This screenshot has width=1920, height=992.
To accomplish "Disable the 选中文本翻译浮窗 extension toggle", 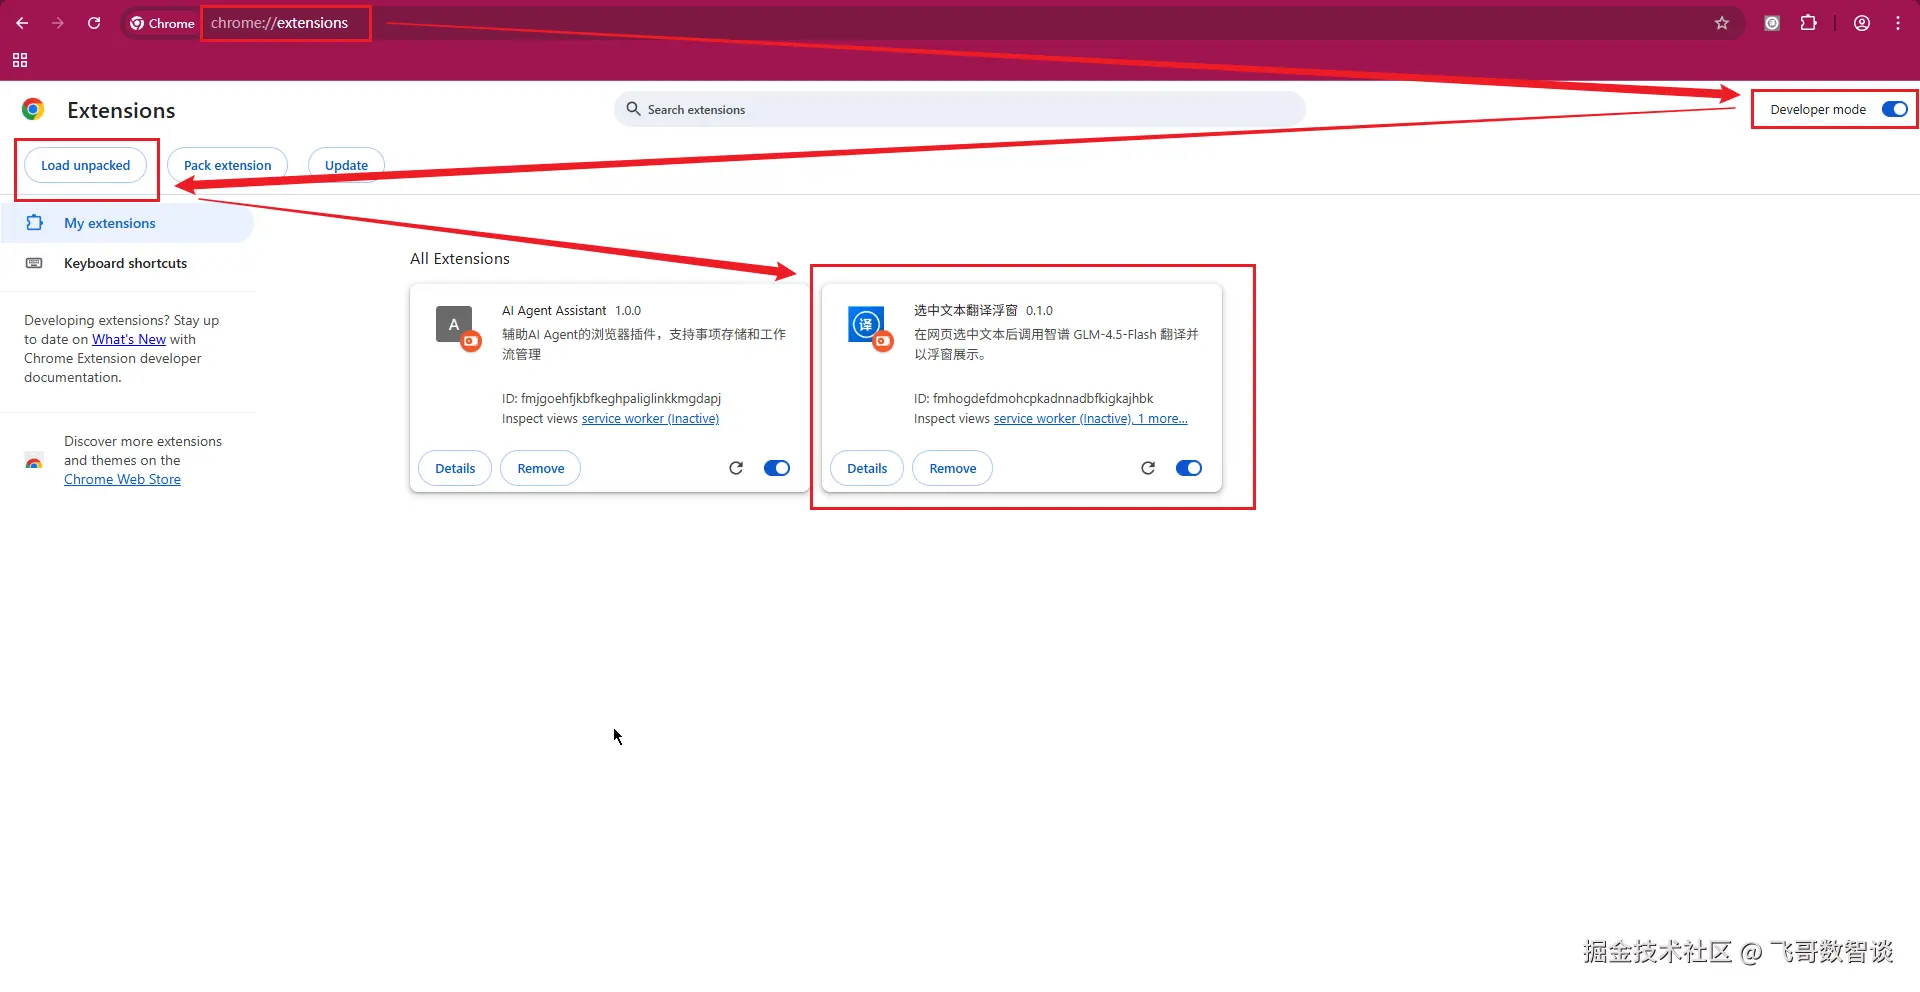I will (x=1189, y=468).
